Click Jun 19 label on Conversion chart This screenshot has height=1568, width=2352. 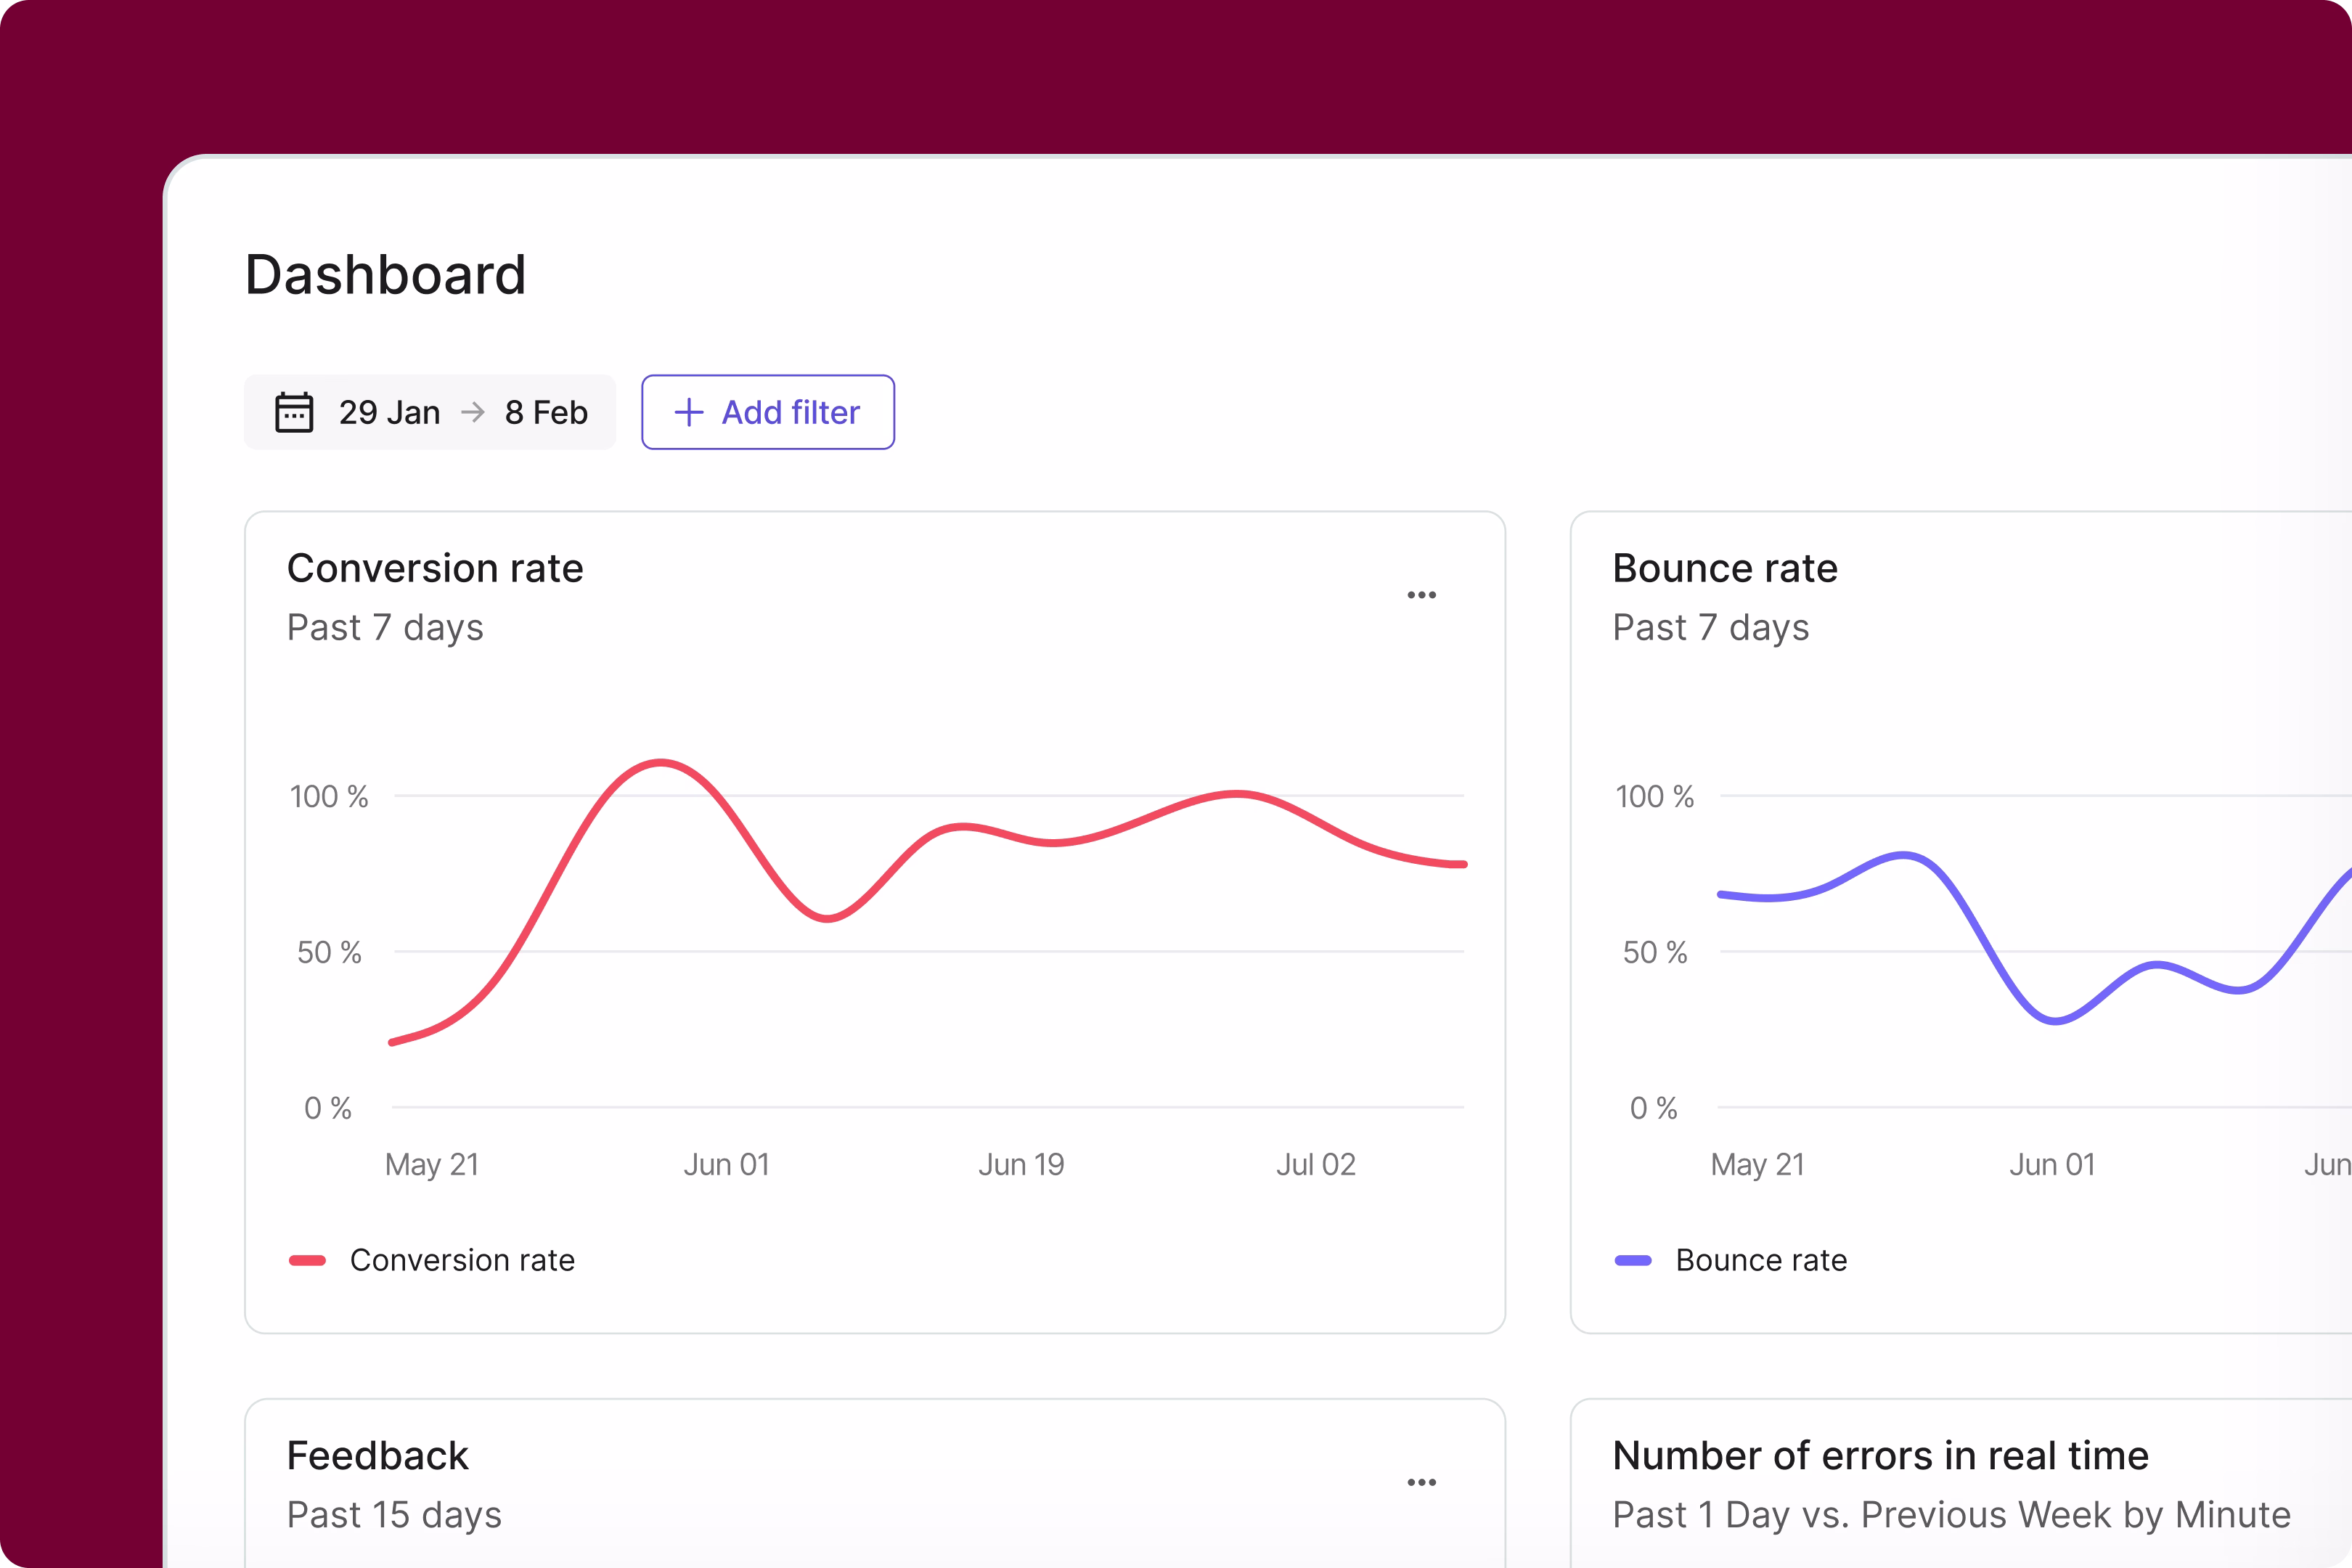click(x=1021, y=1165)
